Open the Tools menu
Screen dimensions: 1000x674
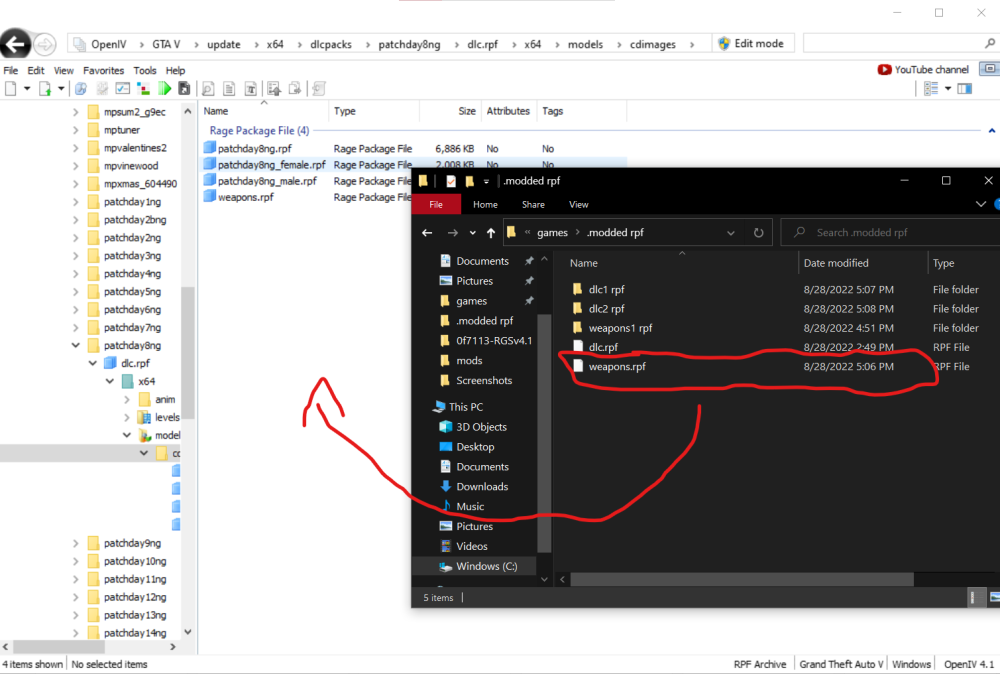(145, 70)
